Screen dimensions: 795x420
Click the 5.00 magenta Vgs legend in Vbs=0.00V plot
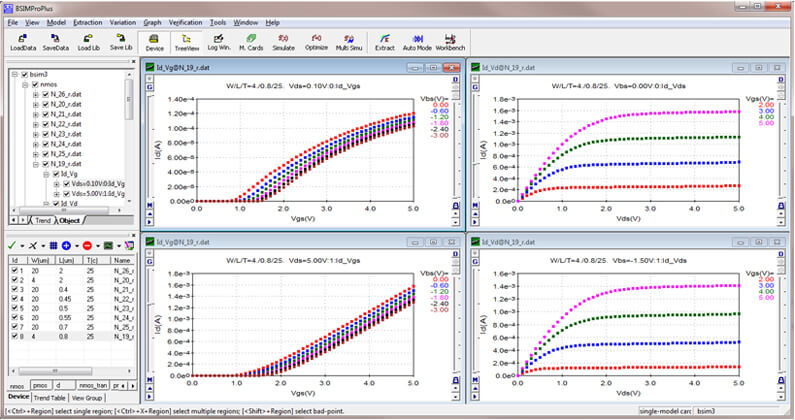(x=766, y=123)
